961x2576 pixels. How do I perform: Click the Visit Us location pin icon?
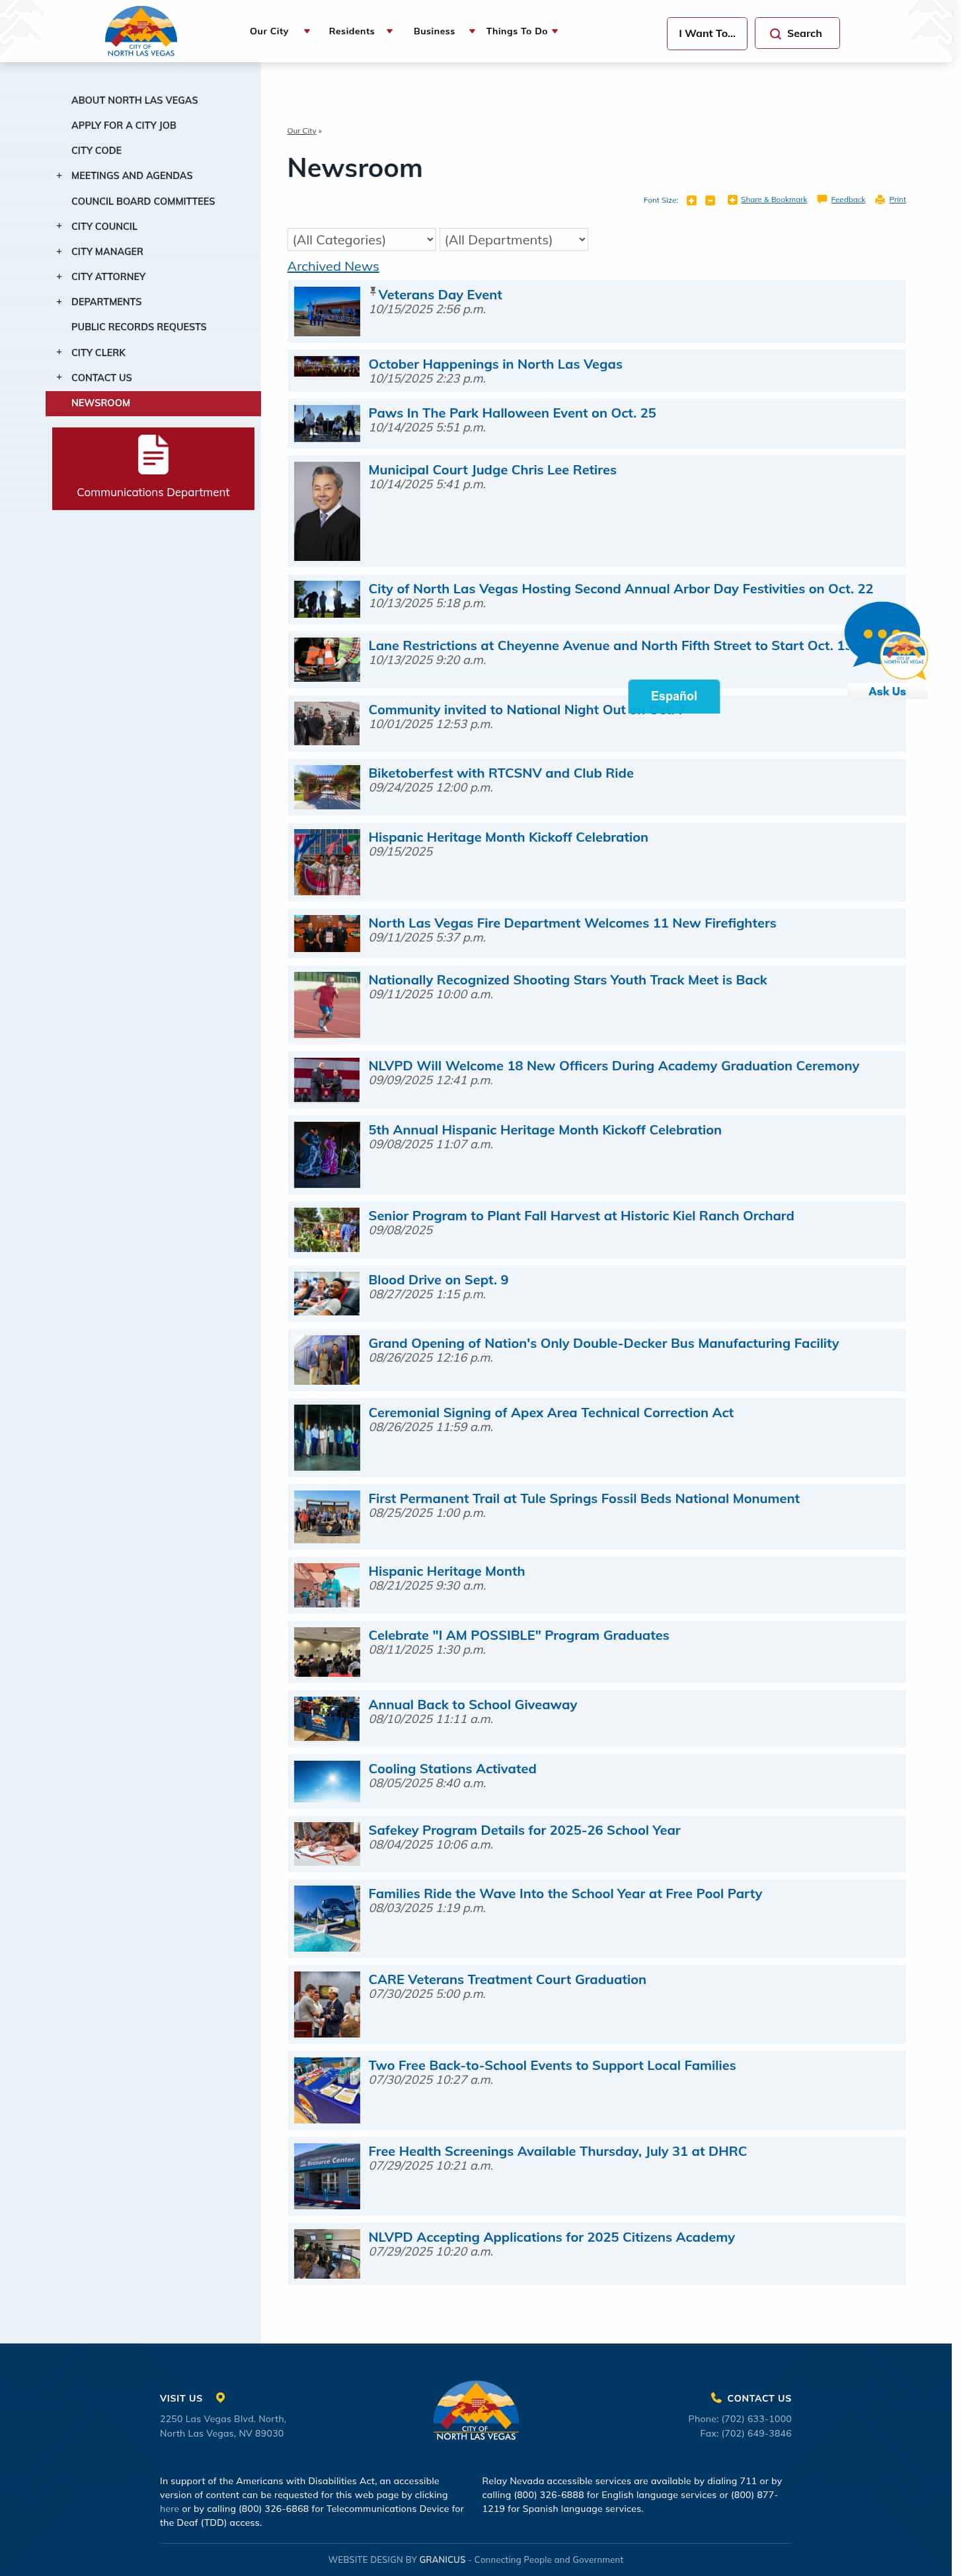pyautogui.click(x=221, y=2397)
